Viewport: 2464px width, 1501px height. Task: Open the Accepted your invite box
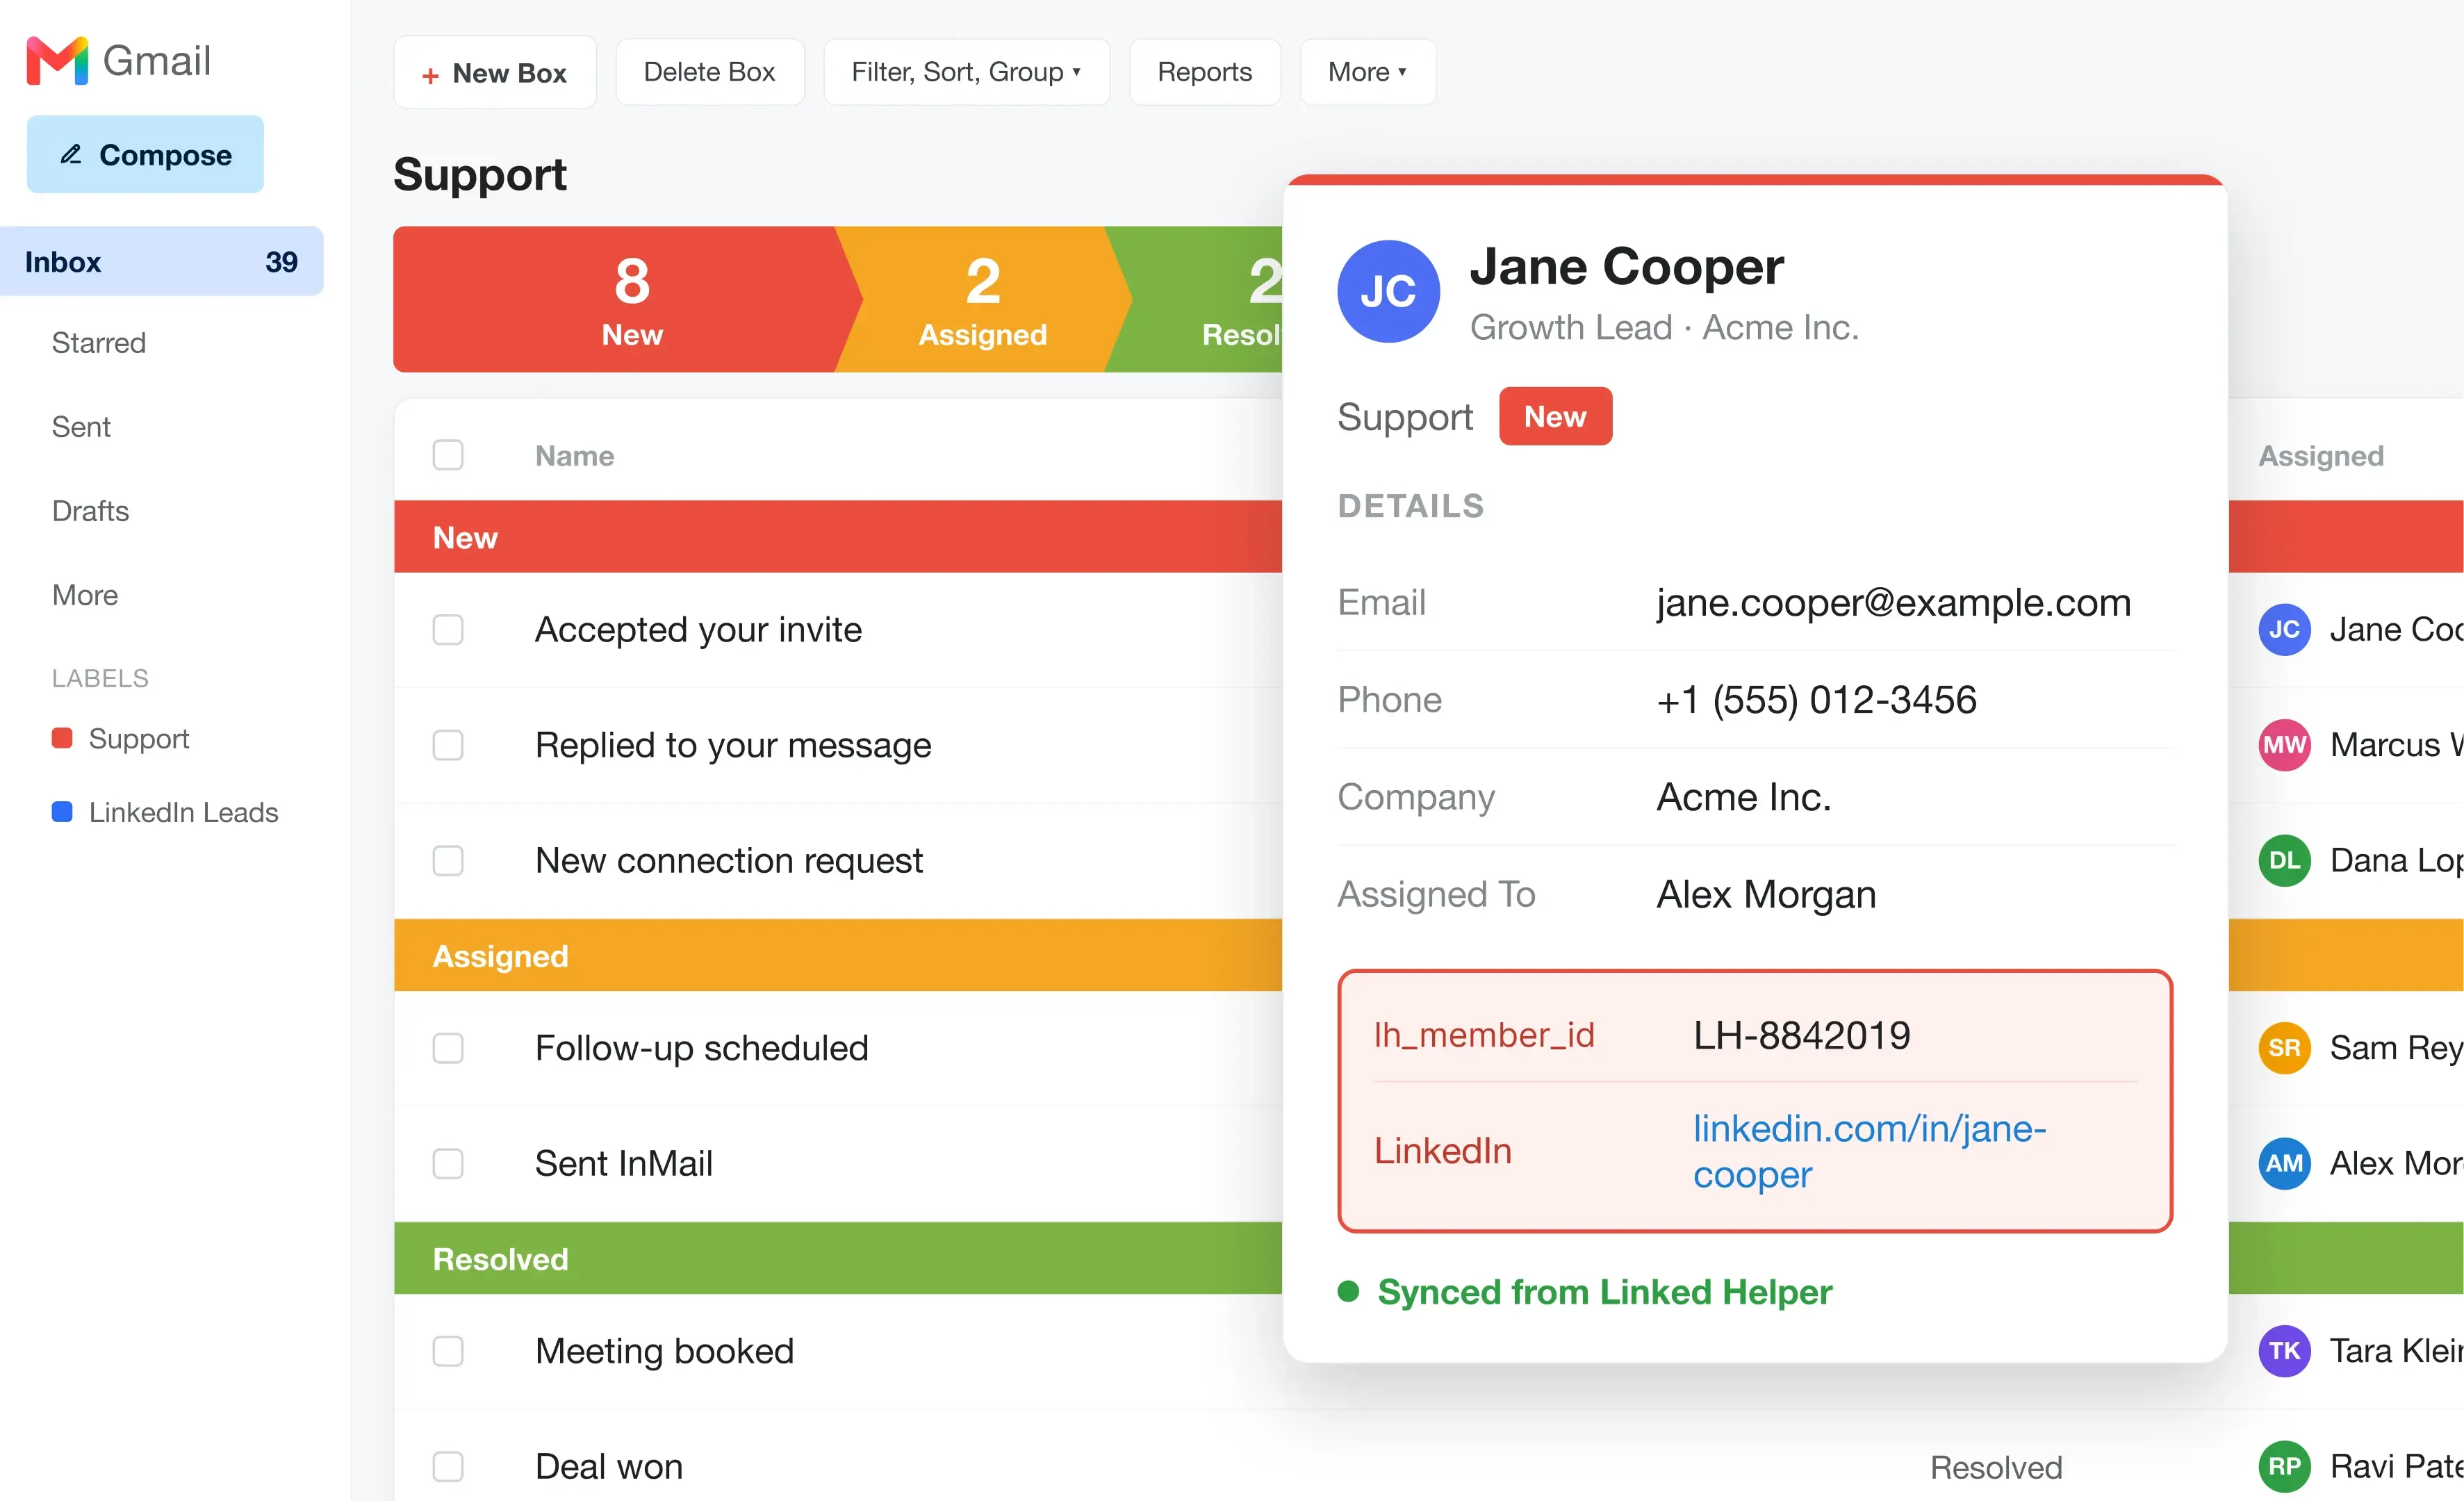pyautogui.click(x=698, y=630)
